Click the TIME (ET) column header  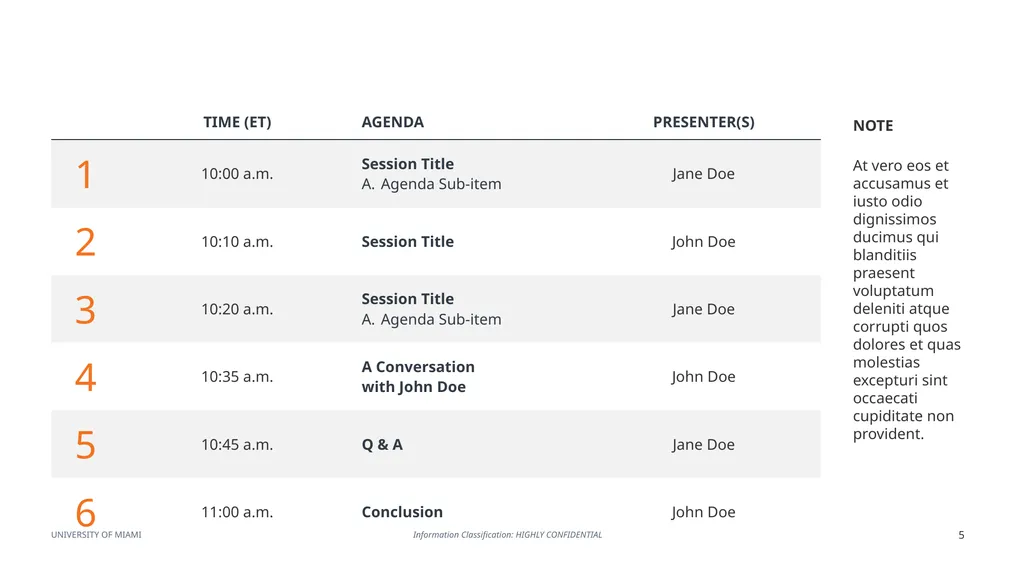pyautogui.click(x=237, y=122)
